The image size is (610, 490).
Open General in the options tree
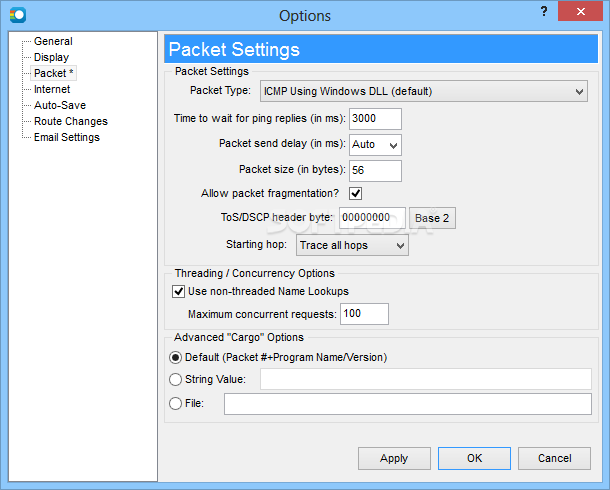pyautogui.click(x=53, y=41)
